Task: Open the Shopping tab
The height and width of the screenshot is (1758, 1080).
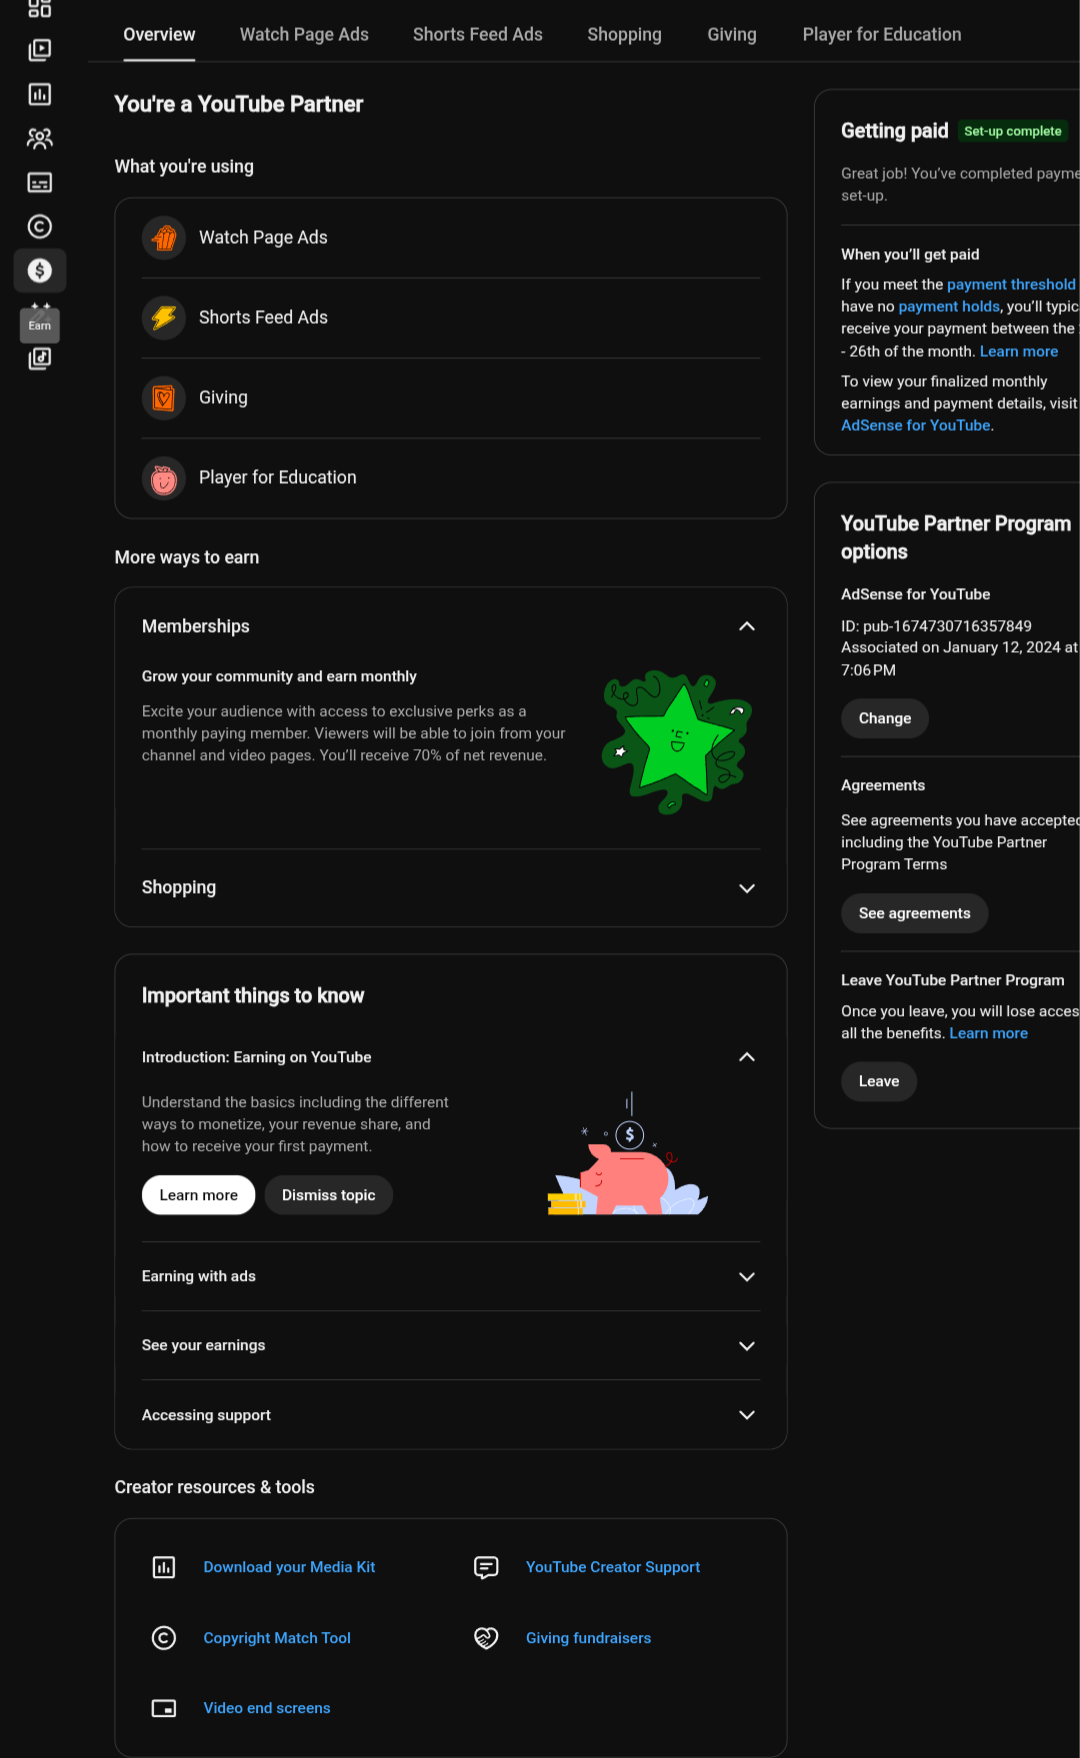Action: pos(624,35)
